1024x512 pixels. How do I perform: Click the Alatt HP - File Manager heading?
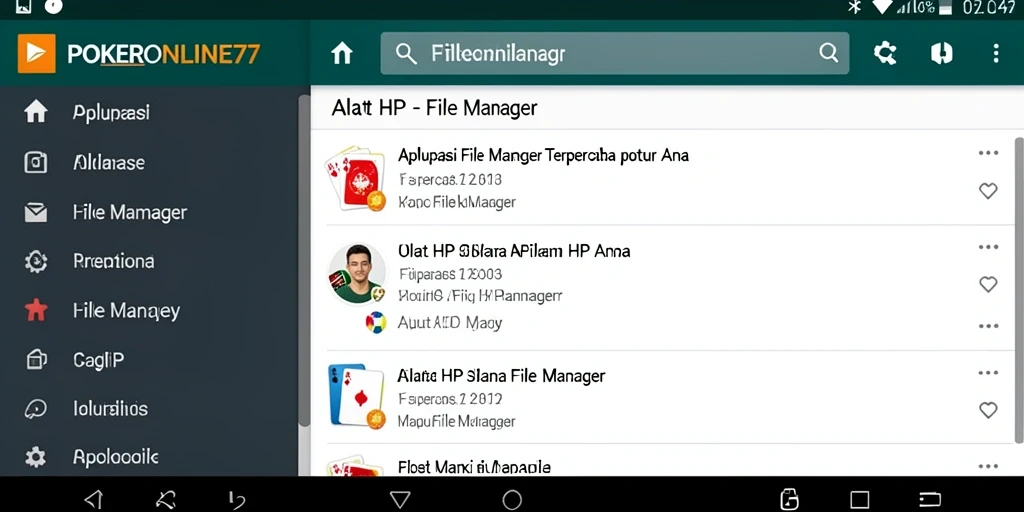[434, 107]
